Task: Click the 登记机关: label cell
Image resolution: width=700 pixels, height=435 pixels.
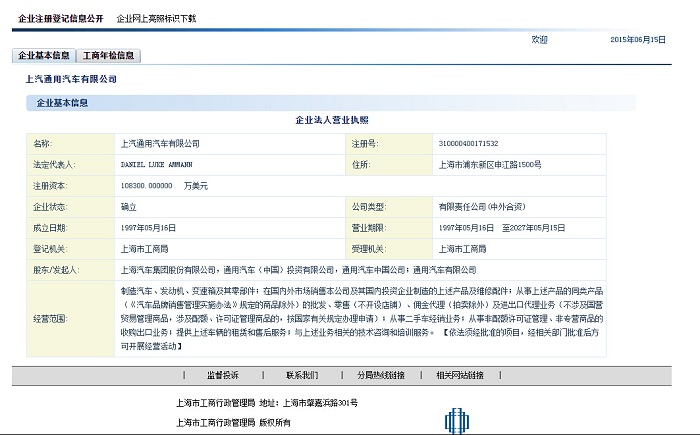Action: pyautogui.click(x=71, y=249)
